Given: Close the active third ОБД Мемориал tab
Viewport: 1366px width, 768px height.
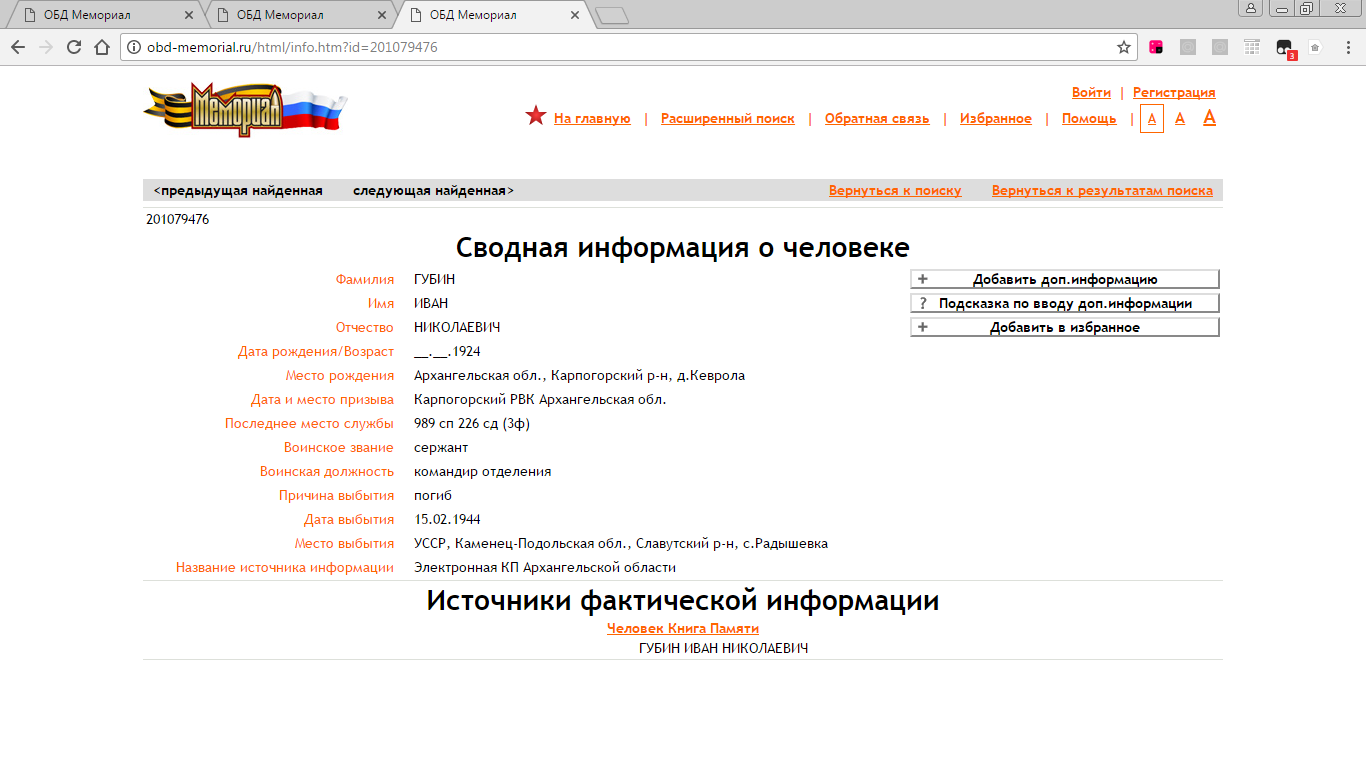Looking at the screenshot, I should (x=574, y=15).
